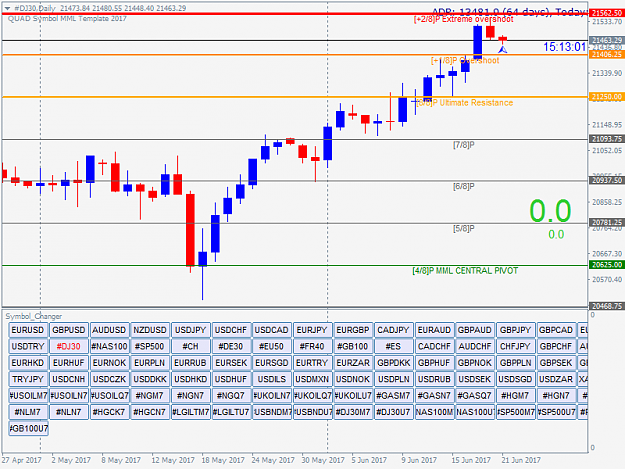Open USDCAD in the chart
The image size is (625, 469).
click(x=272, y=330)
